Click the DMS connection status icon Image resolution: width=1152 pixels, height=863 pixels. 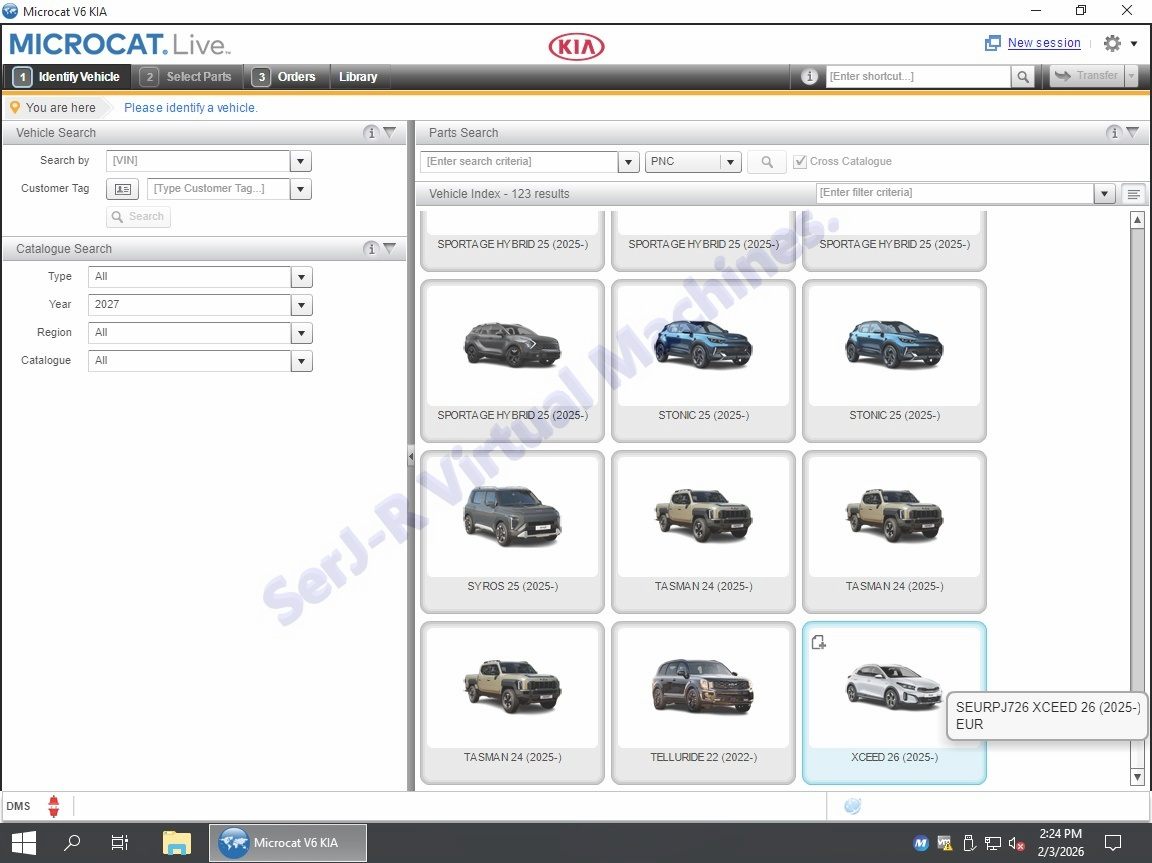point(54,806)
